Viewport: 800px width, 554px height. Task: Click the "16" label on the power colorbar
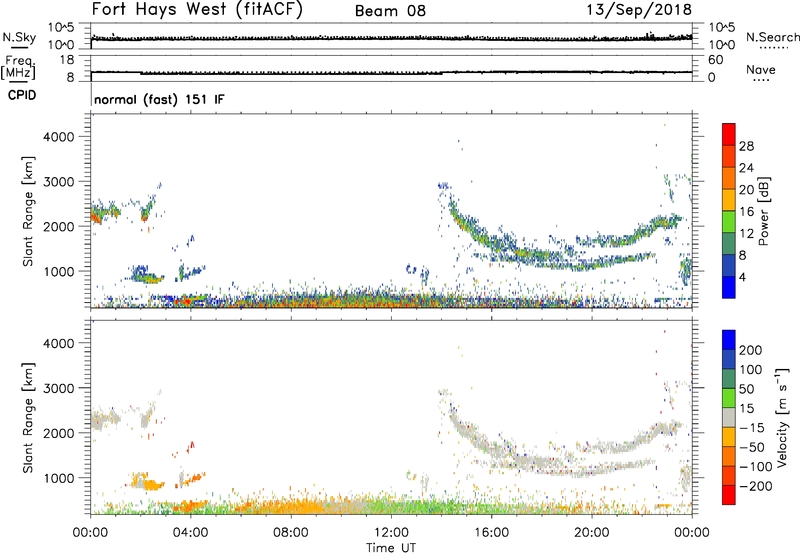tap(746, 212)
